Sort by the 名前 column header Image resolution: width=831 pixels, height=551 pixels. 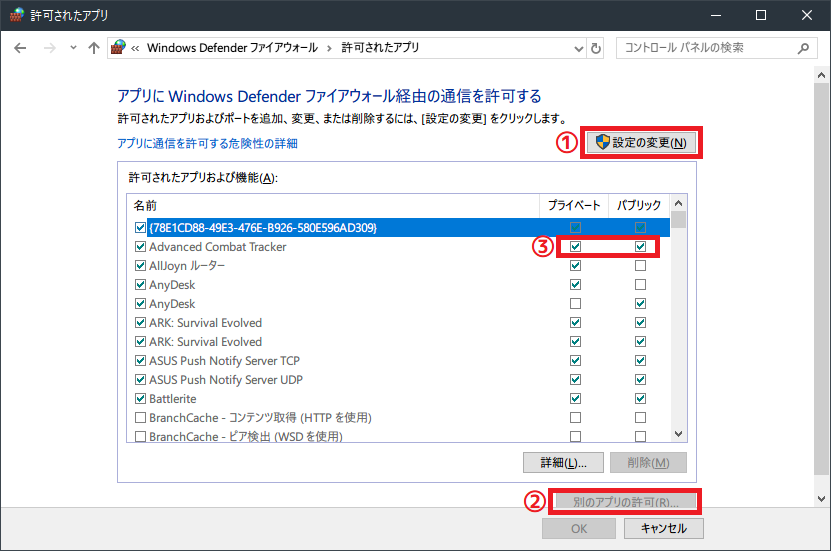[333, 205]
